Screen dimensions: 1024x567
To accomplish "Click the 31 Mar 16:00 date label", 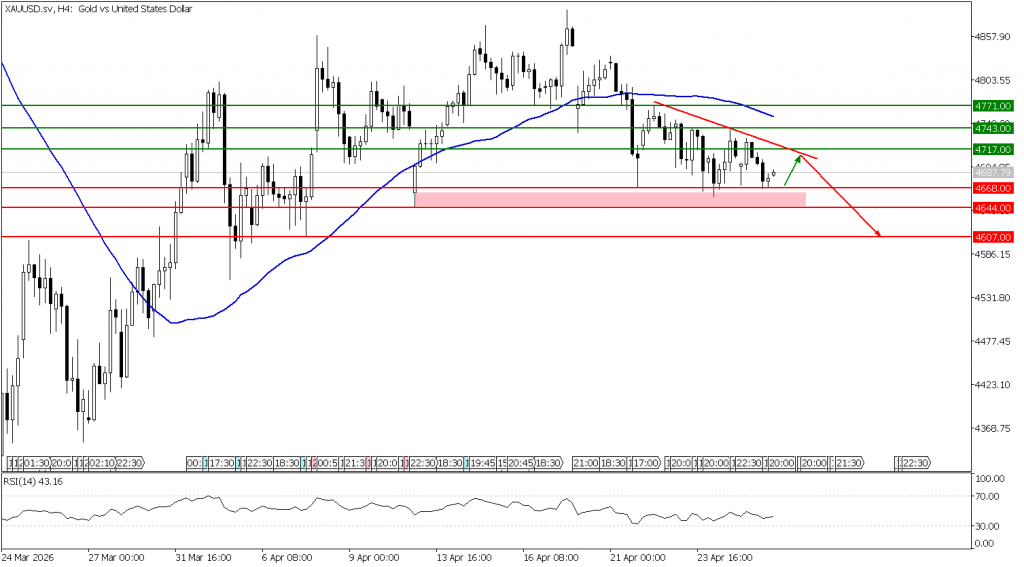I will 205,557.
